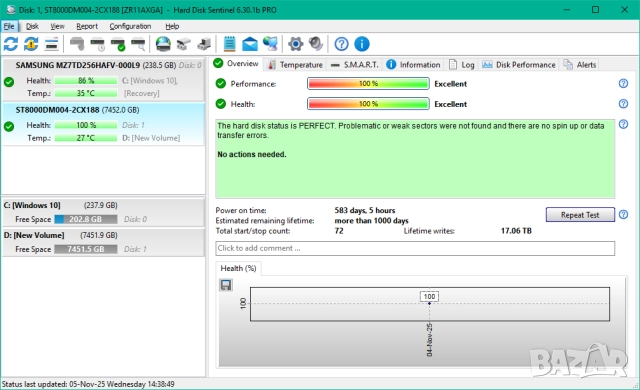Open Configuration via the gear toolbar icon
The width and height of the screenshot is (640, 390).
point(296,44)
